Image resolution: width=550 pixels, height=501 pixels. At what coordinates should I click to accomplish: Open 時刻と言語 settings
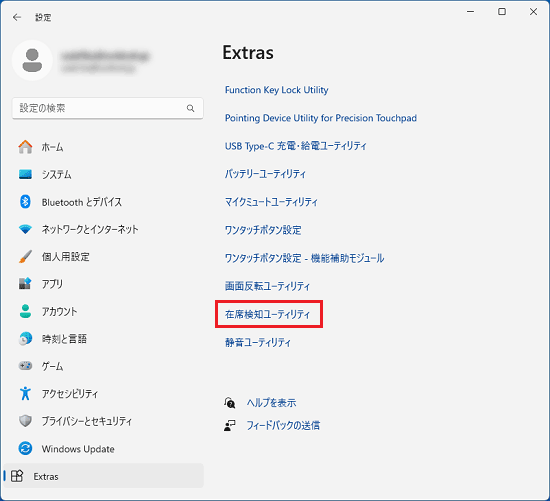pyautogui.click(x=104, y=339)
